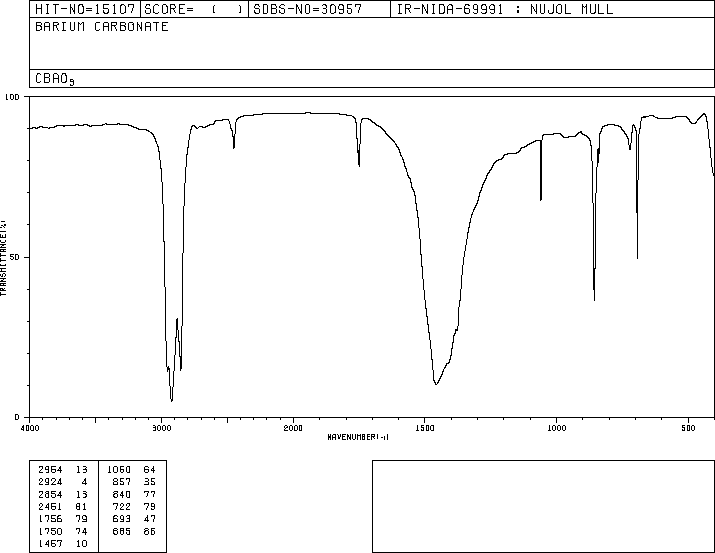This screenshot has height=553, width=715.
Task: Click the 1500 wavenumber axis label
Action: click(x=425, y=428)
